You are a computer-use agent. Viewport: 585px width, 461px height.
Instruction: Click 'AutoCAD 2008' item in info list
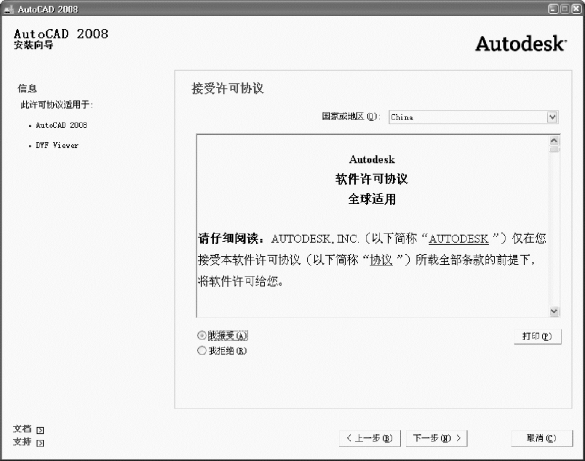click(x=62, y=125)
